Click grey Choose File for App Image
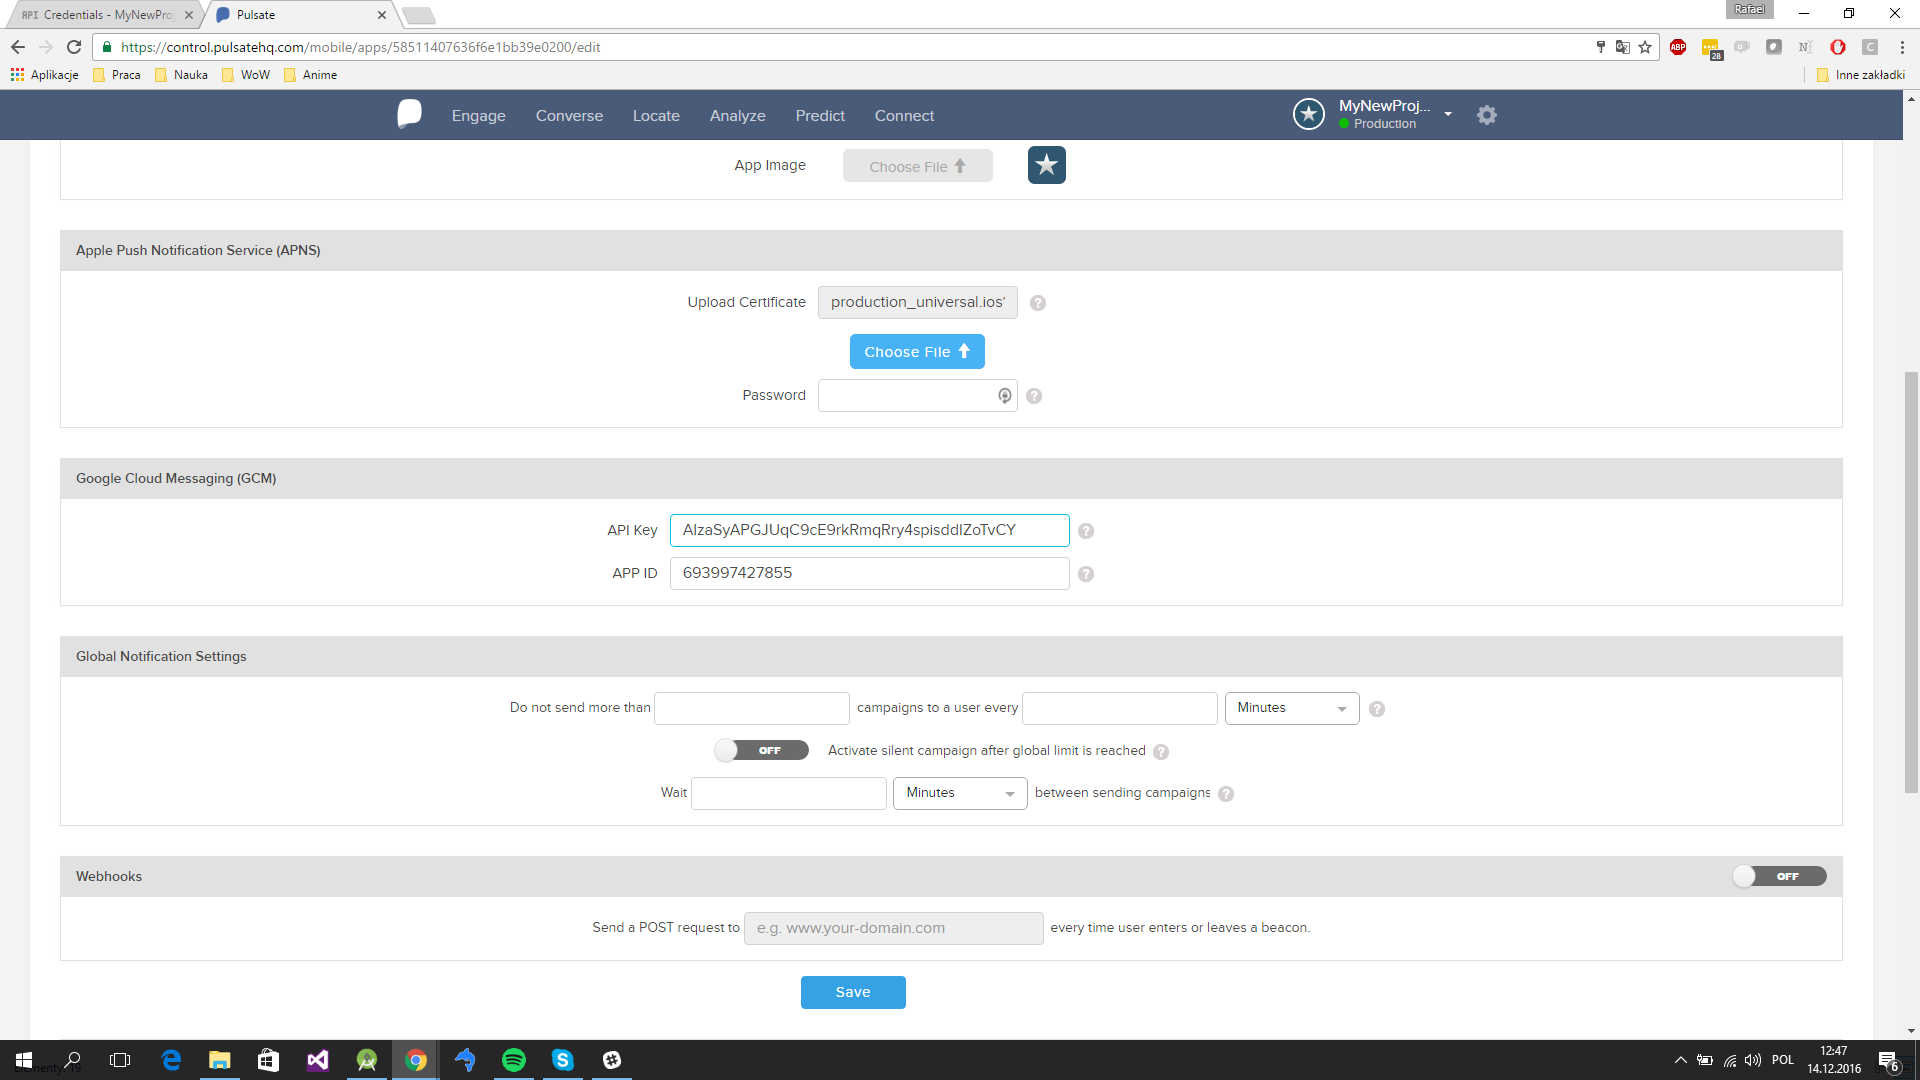Viewport: 1920px width, 1080px height. coord(917,166)
